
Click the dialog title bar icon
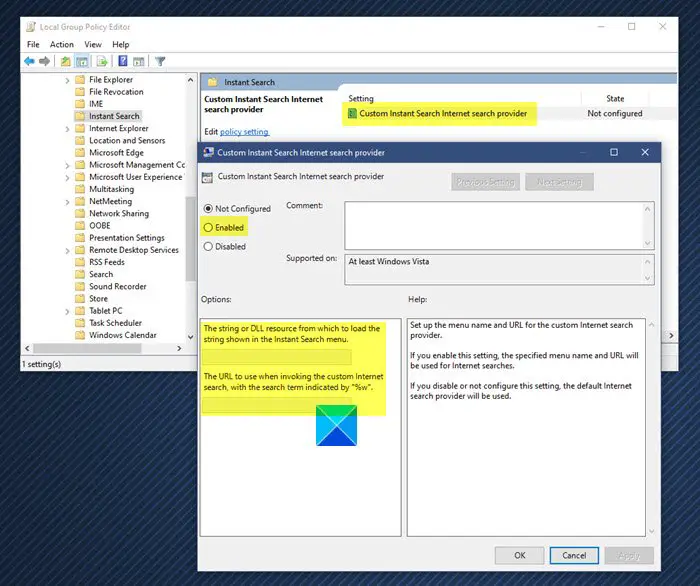pos(208,152)
